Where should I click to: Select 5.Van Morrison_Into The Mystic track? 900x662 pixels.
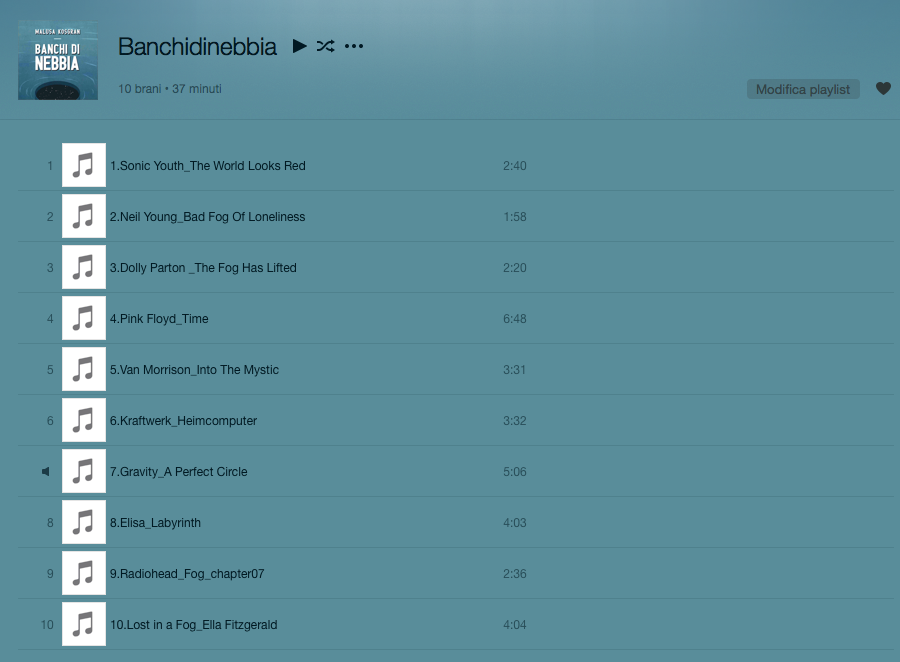pyautogui.click(x=195, y=370)
